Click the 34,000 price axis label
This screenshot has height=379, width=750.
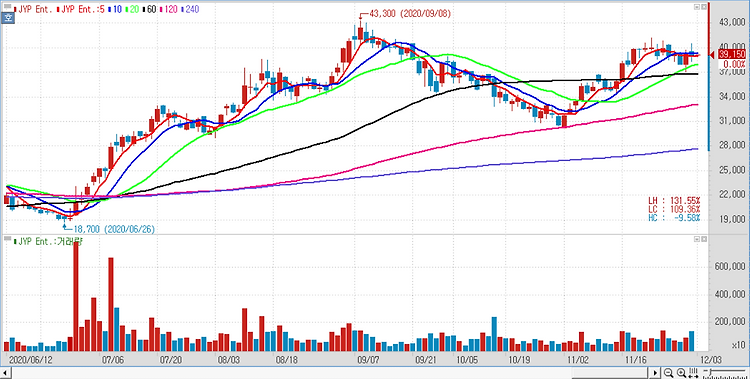(x=732, y=97)
